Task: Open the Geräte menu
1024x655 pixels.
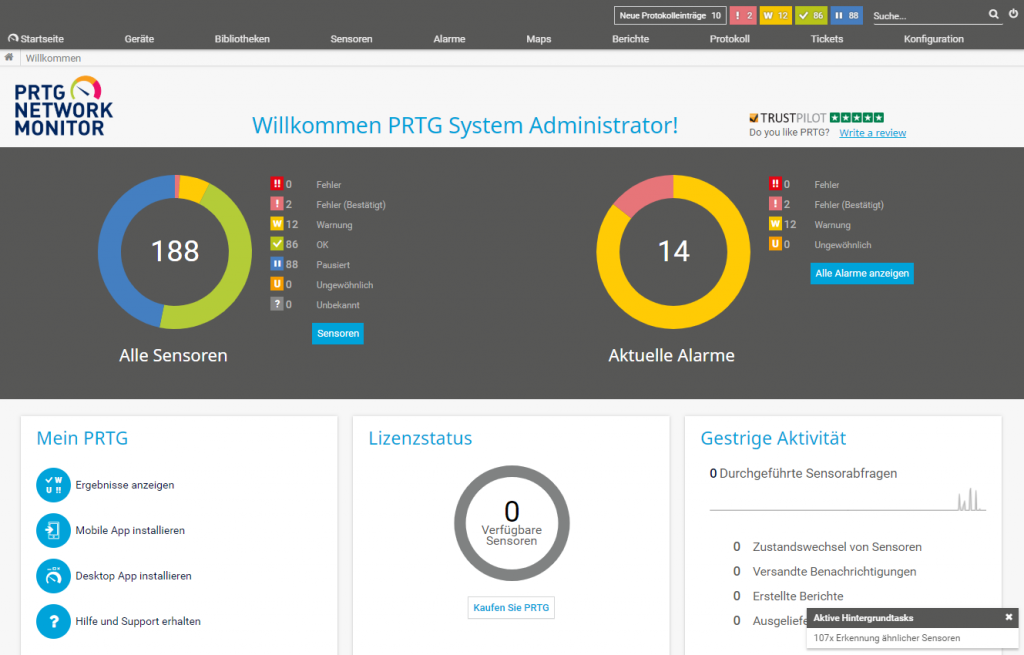Action: [x=139, y=39]
